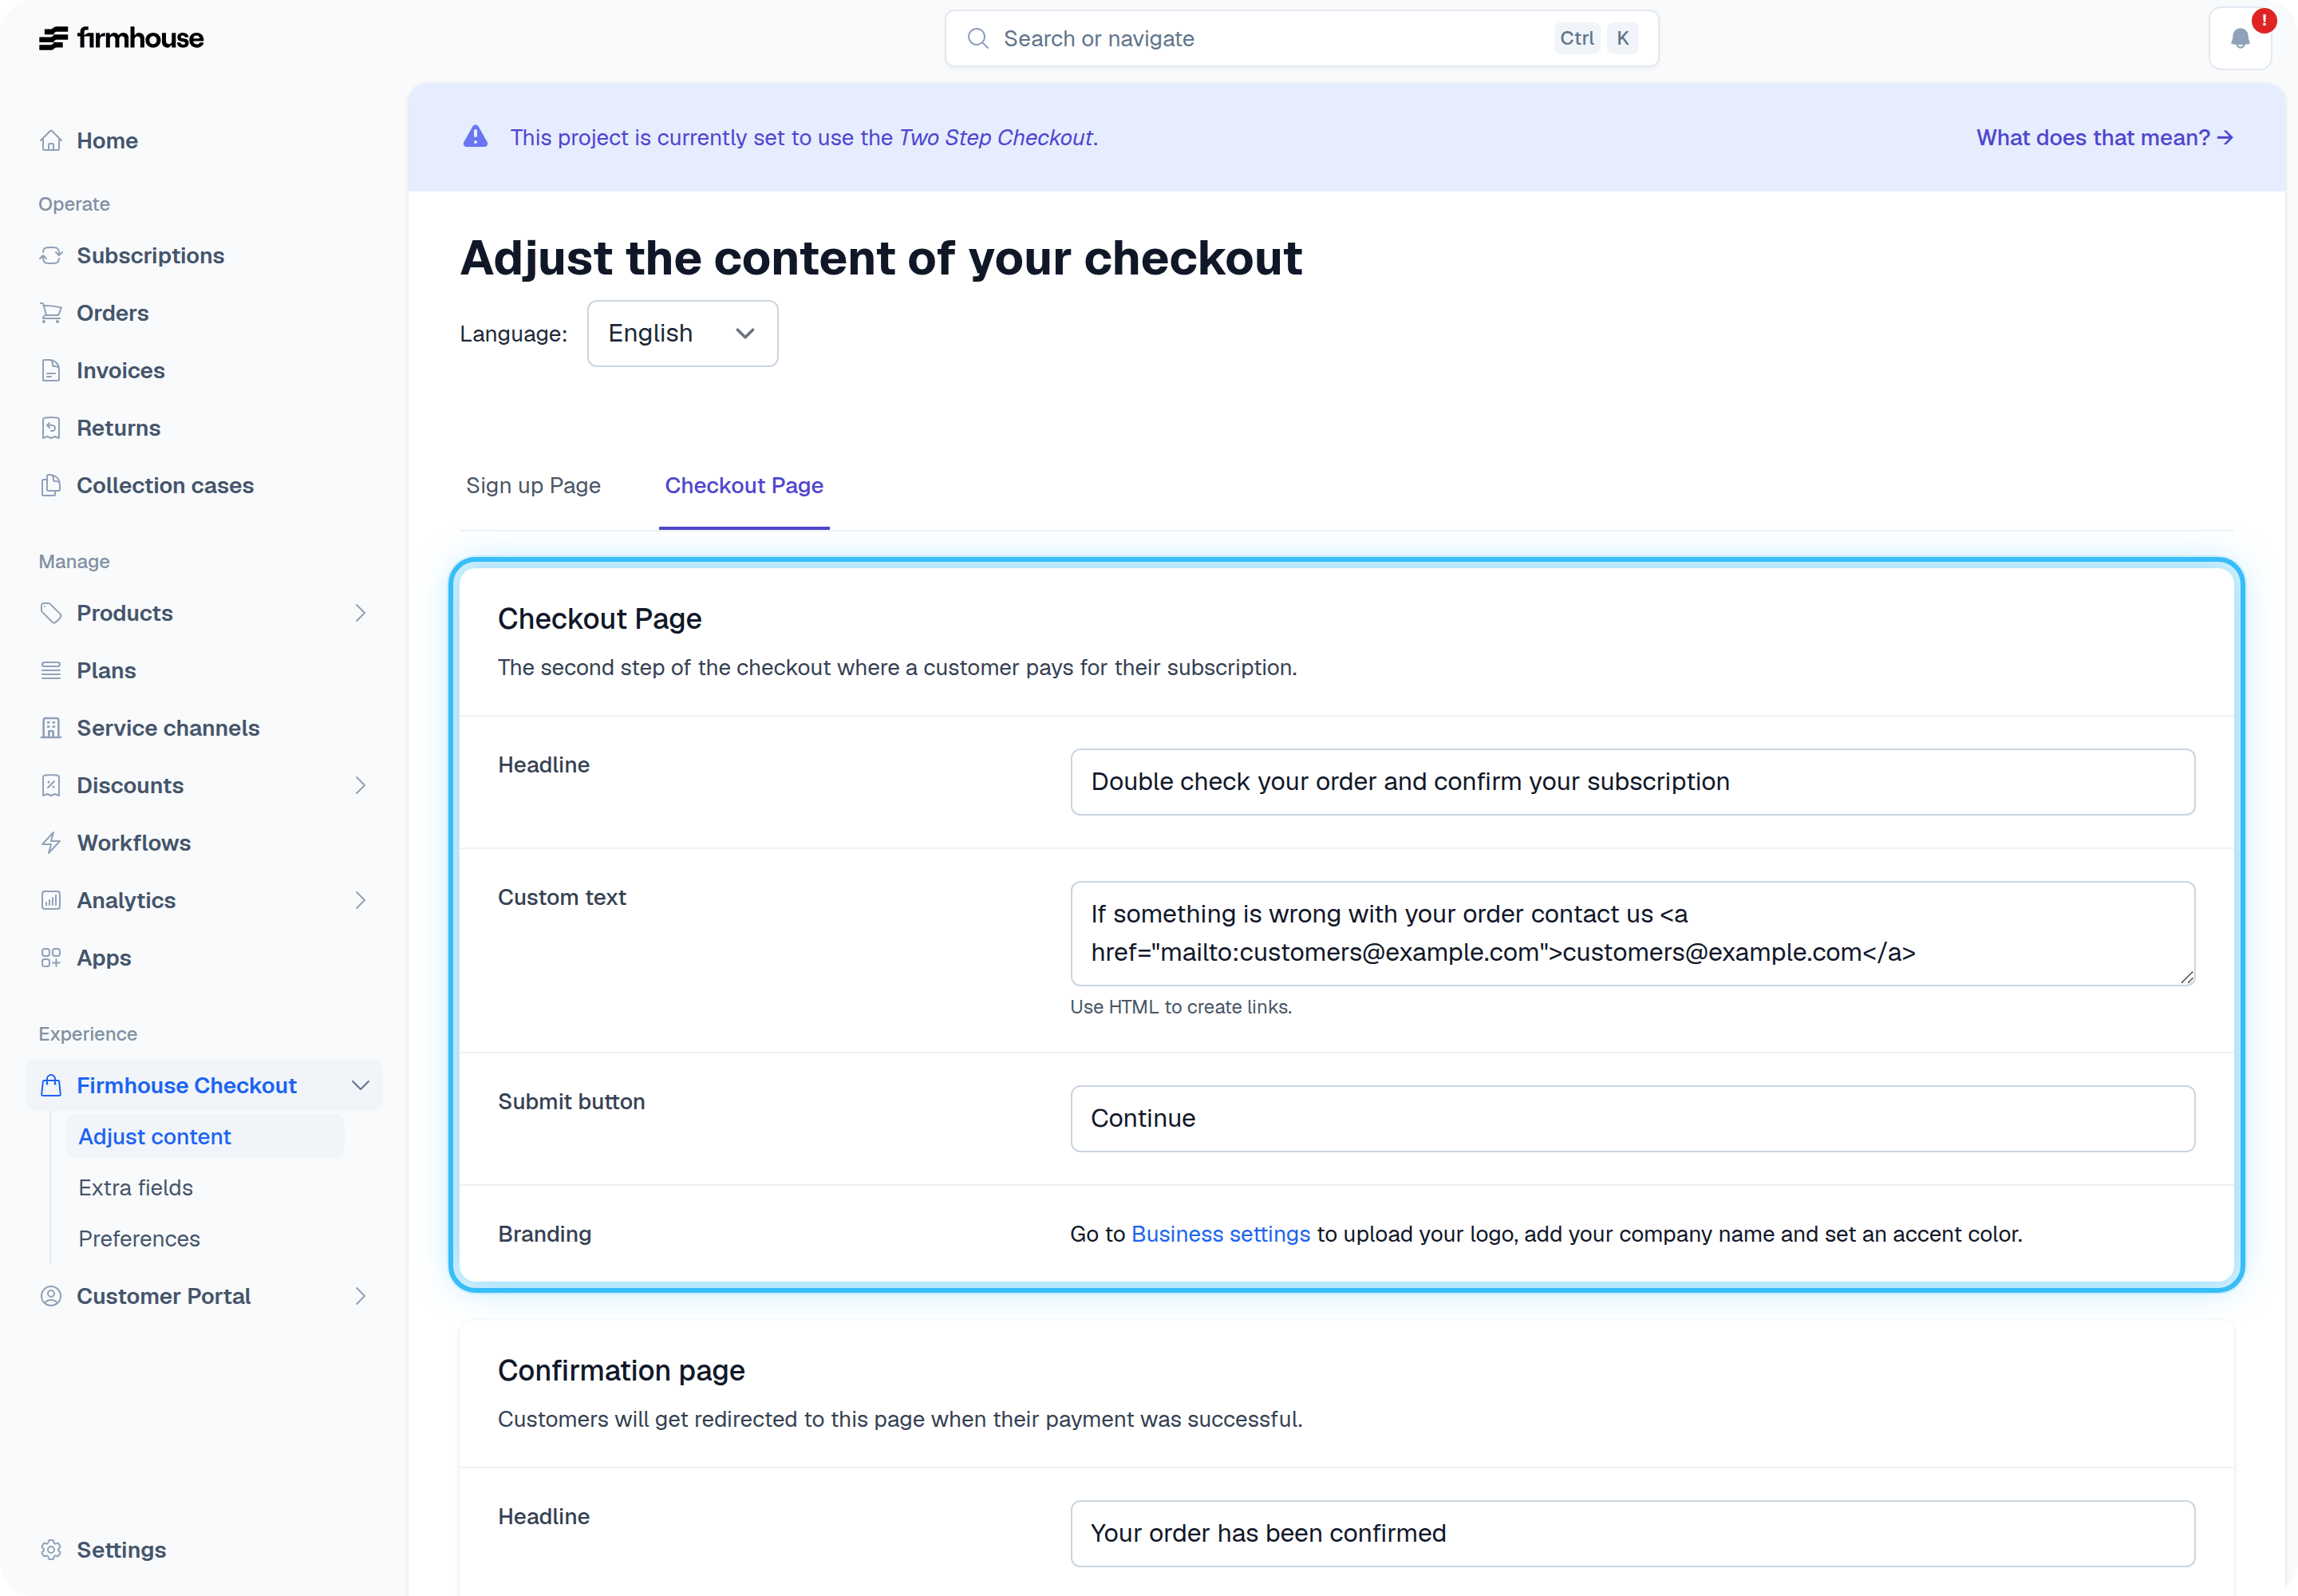Expand the Products submenu chevron

361,613
